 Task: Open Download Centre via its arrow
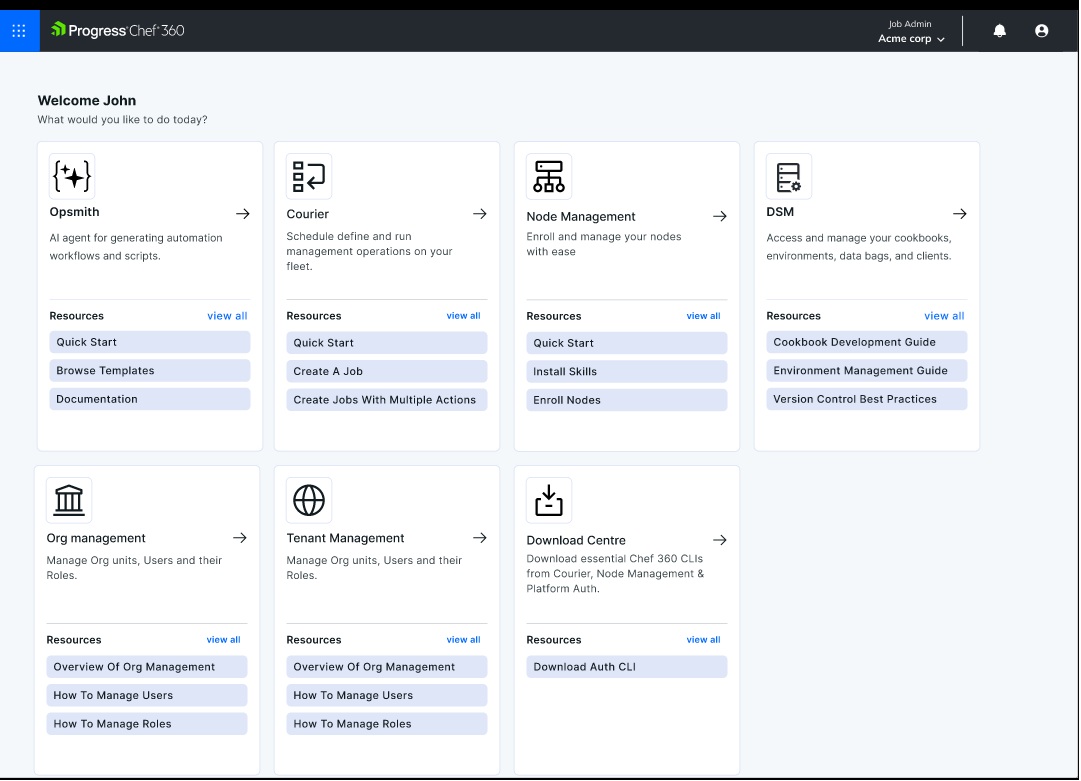[x=720, y=540]
